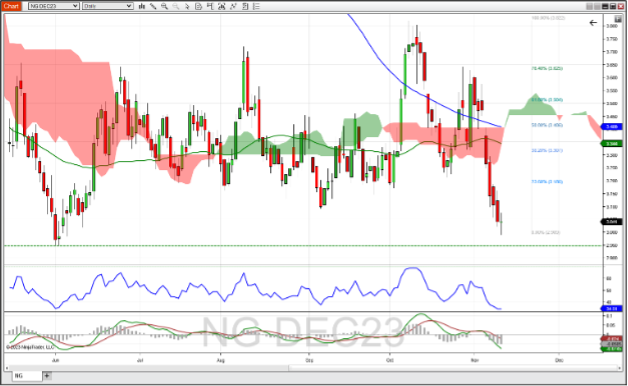Click the last toolbar list icon

click(256, 6)
